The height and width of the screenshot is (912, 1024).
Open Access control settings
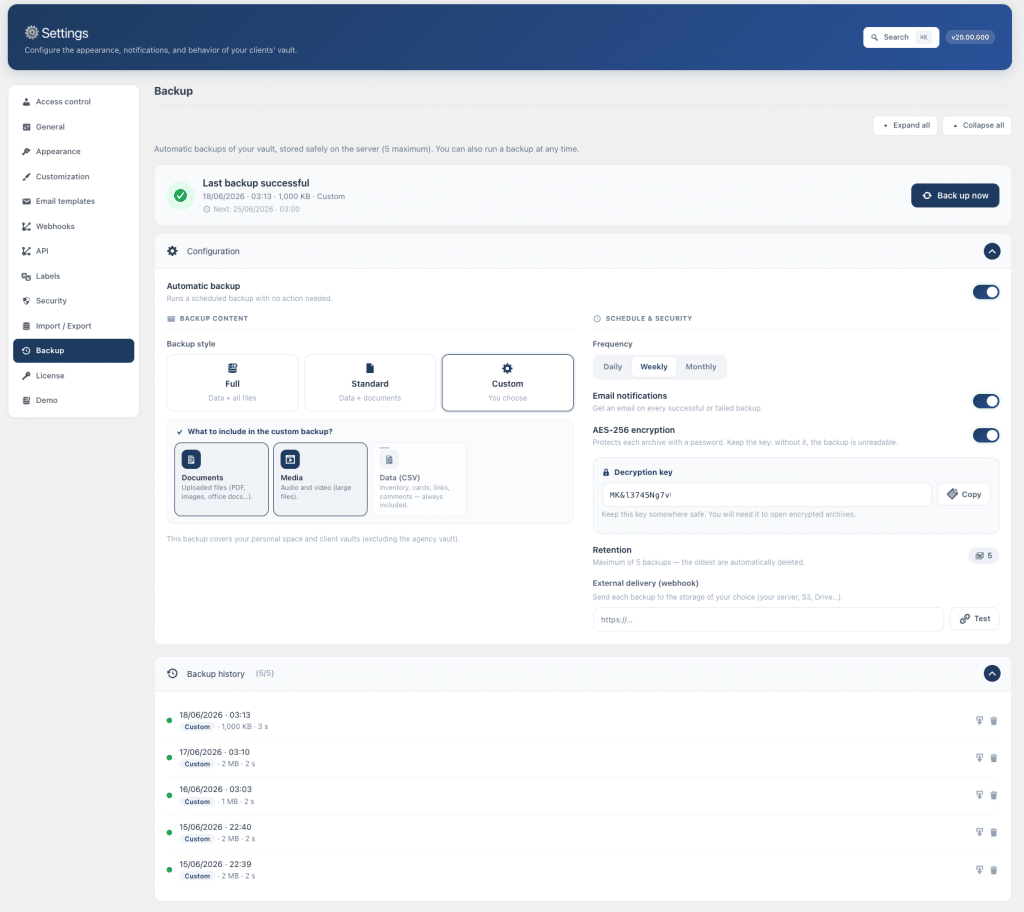[74, 102]
